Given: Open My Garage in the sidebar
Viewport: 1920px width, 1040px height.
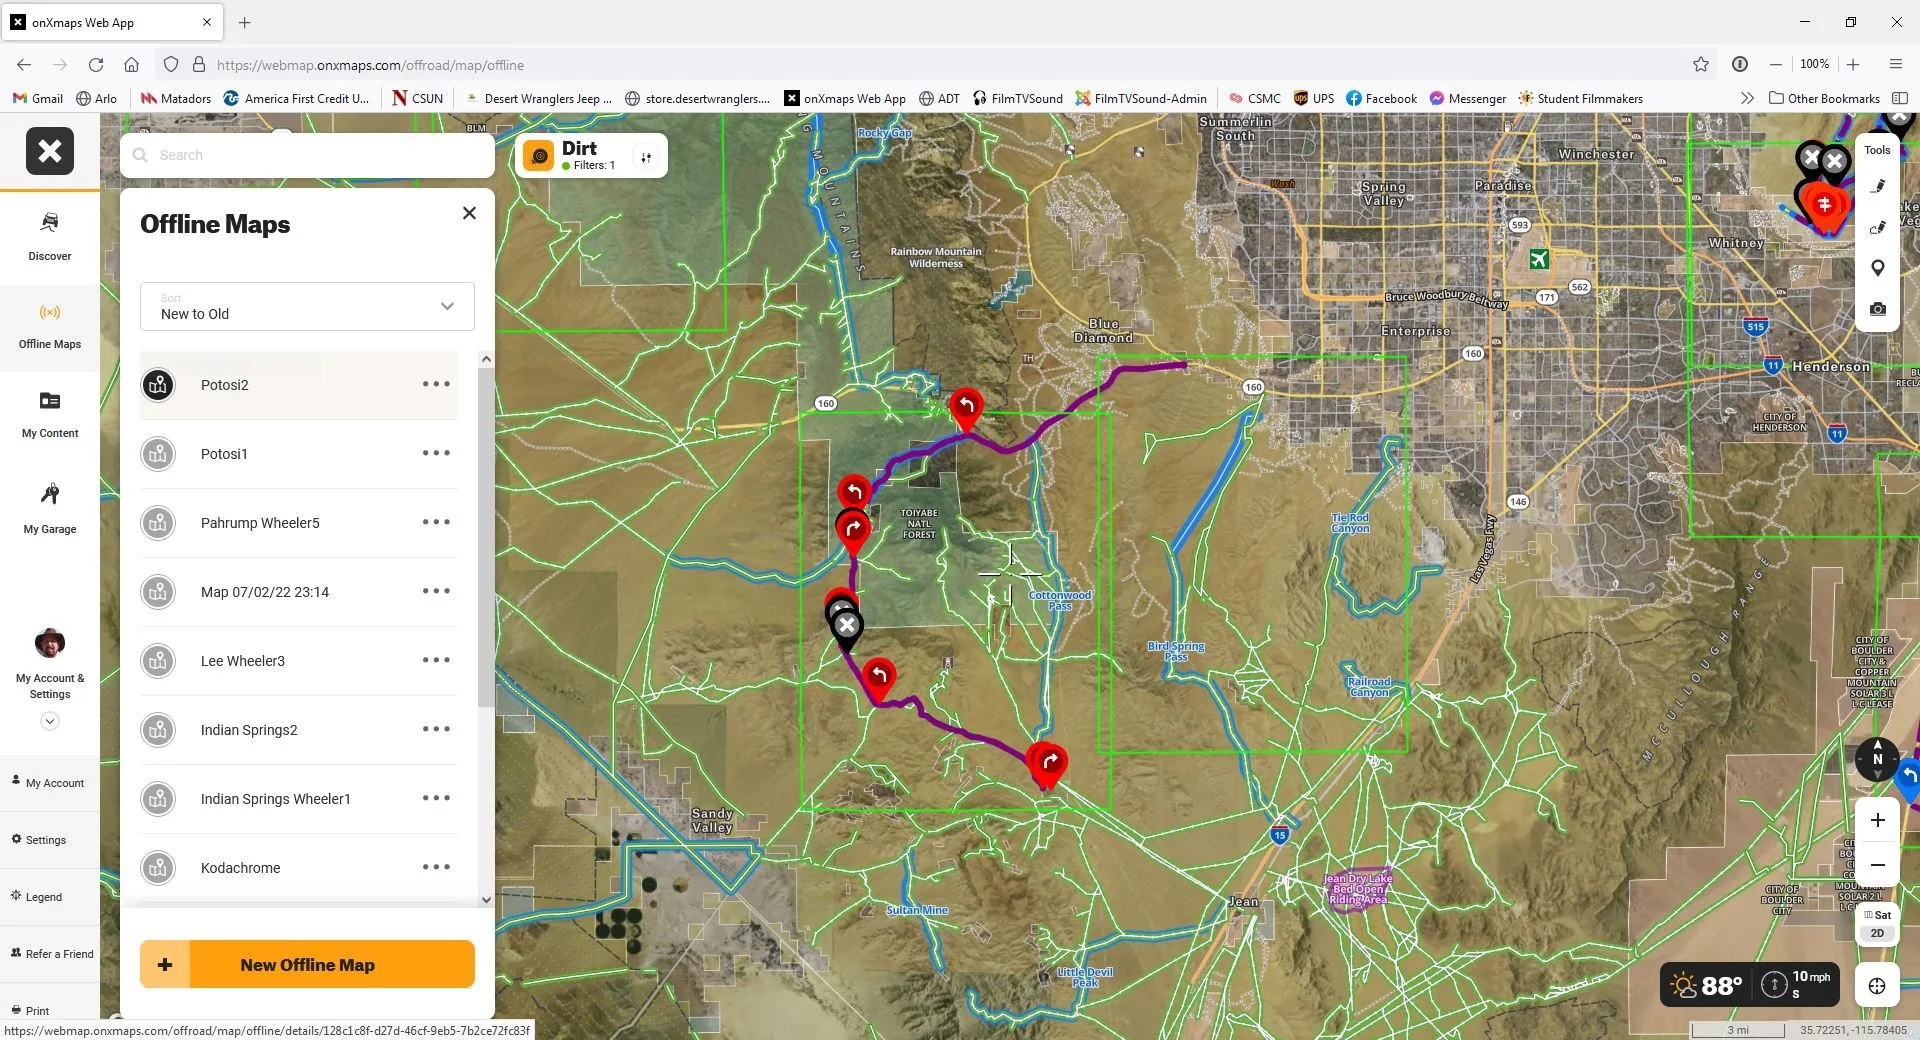Looking at the screenshot, I should (x=50, y=509).
